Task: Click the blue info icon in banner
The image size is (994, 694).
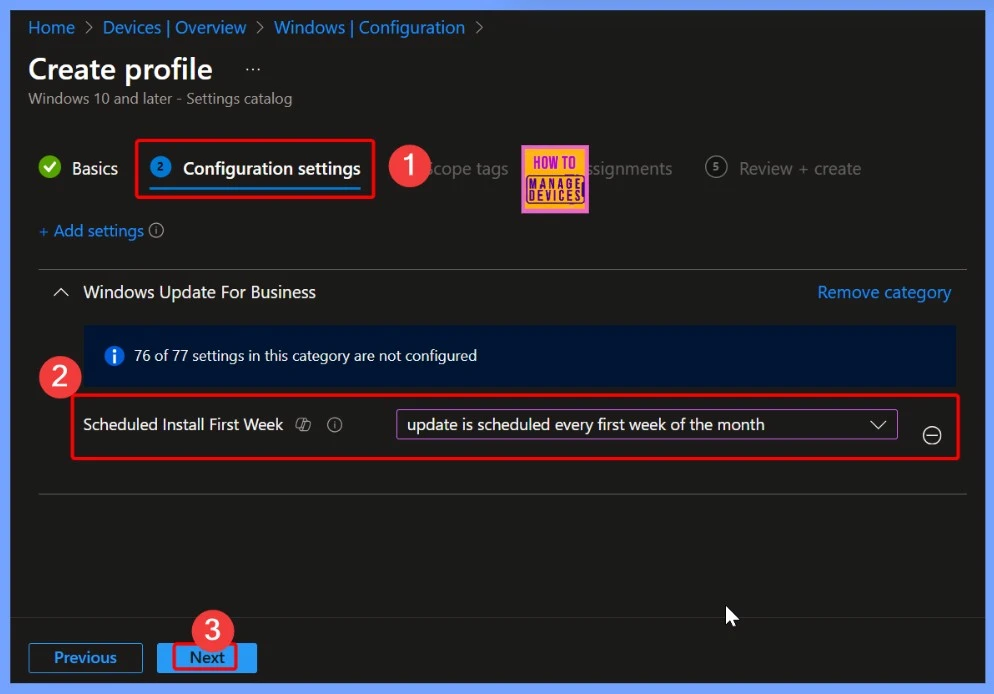Action: tap(114, 356)
